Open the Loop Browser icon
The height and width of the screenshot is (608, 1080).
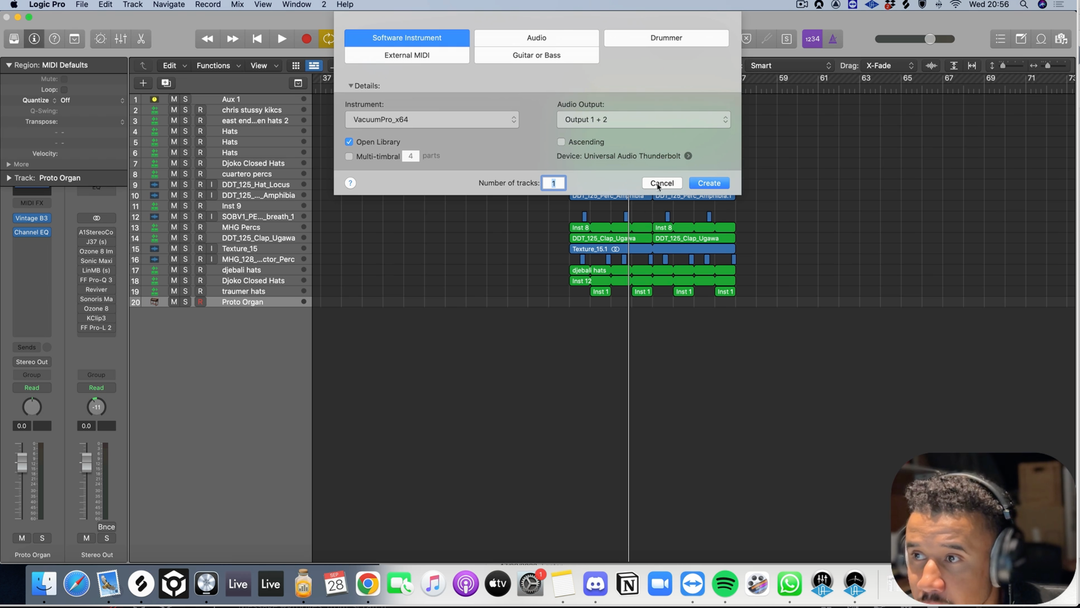click(1041, 39)
